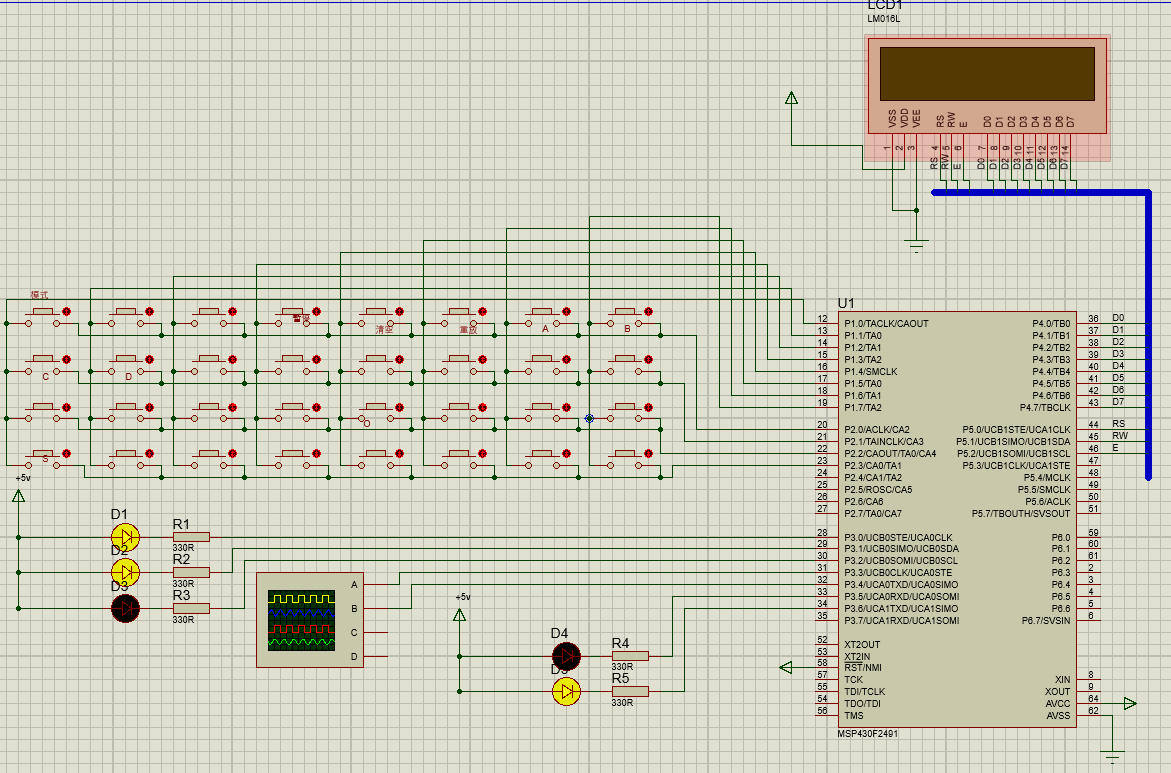Click oscilloscope channel B pin

pyautogui.click(x=376, y=609)
